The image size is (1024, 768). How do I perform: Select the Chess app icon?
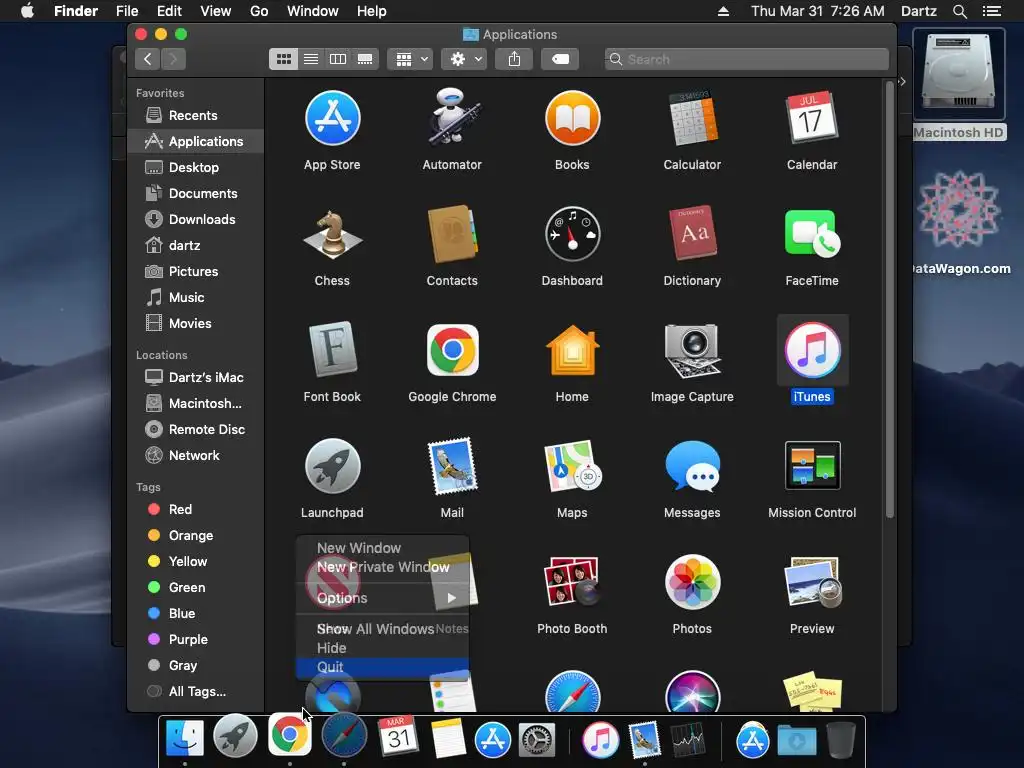pyautogui.click(x=332, y=234)
